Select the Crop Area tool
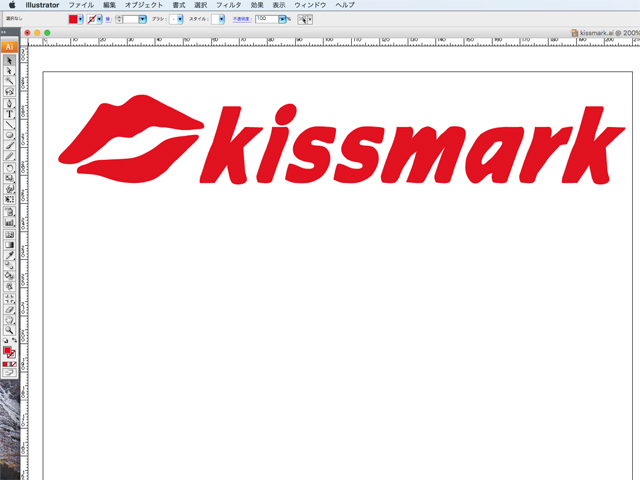 pos(9,299)
